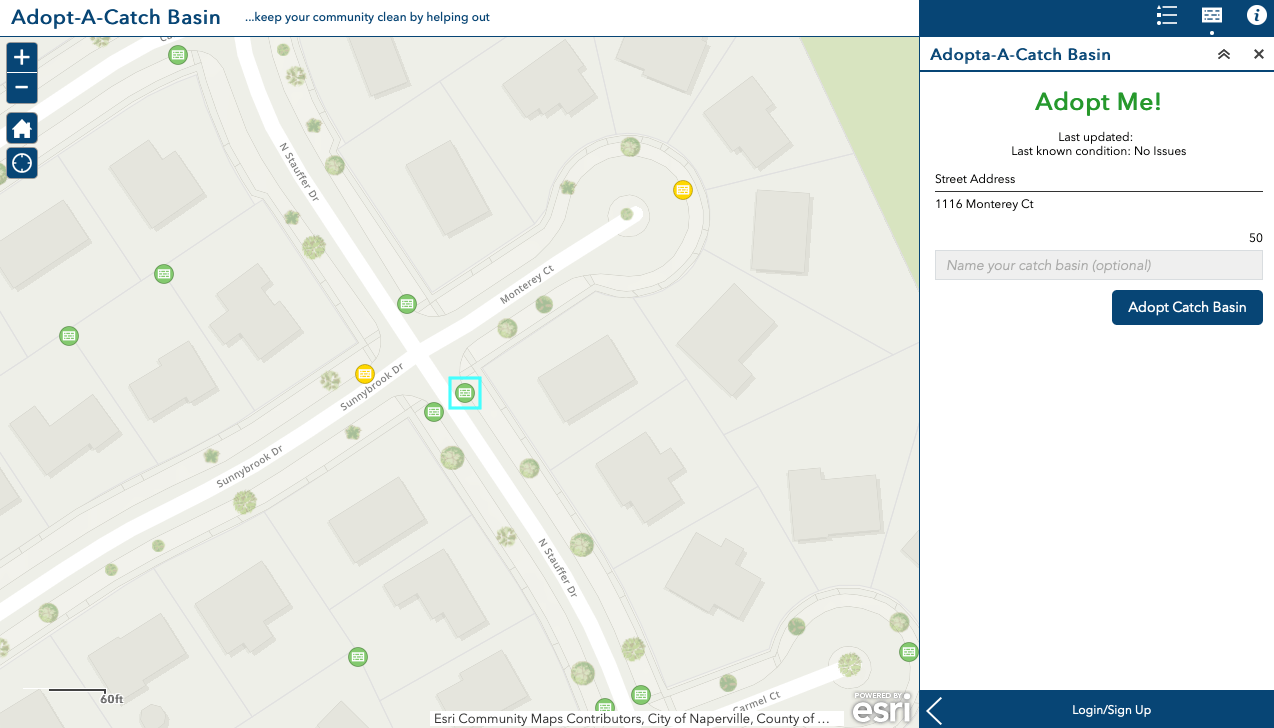This screenshot has height=728, width=1274.
Task: Select green catch basin at Monterey Ct intersection
Action: coord(407,303)
